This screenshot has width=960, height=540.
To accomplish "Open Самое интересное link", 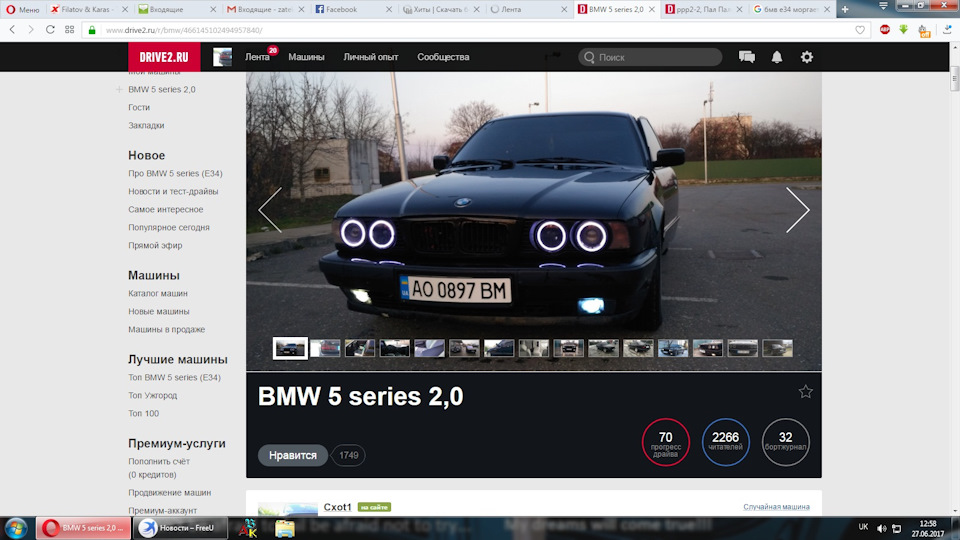I will point(166,209).
